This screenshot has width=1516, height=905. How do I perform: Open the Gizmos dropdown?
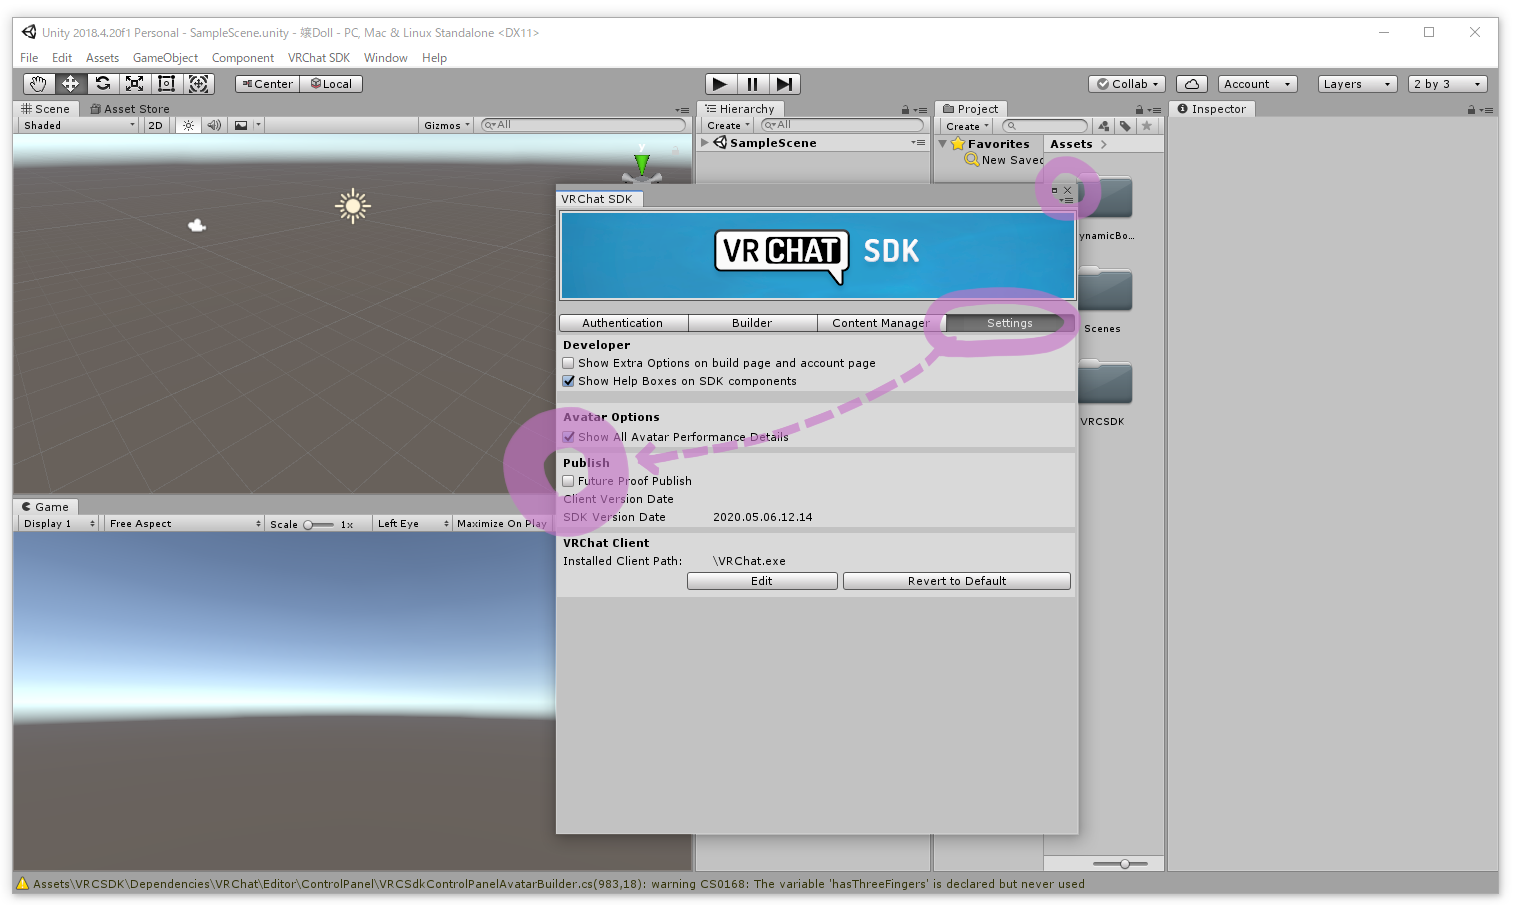pyautogui.click(x=446, y=125)
